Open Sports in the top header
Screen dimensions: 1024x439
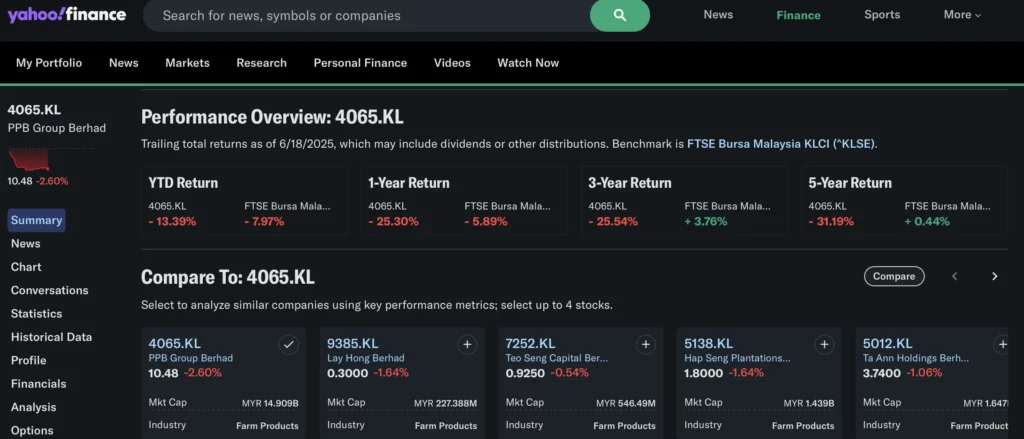pyautogui.click(x=882, y=14)
